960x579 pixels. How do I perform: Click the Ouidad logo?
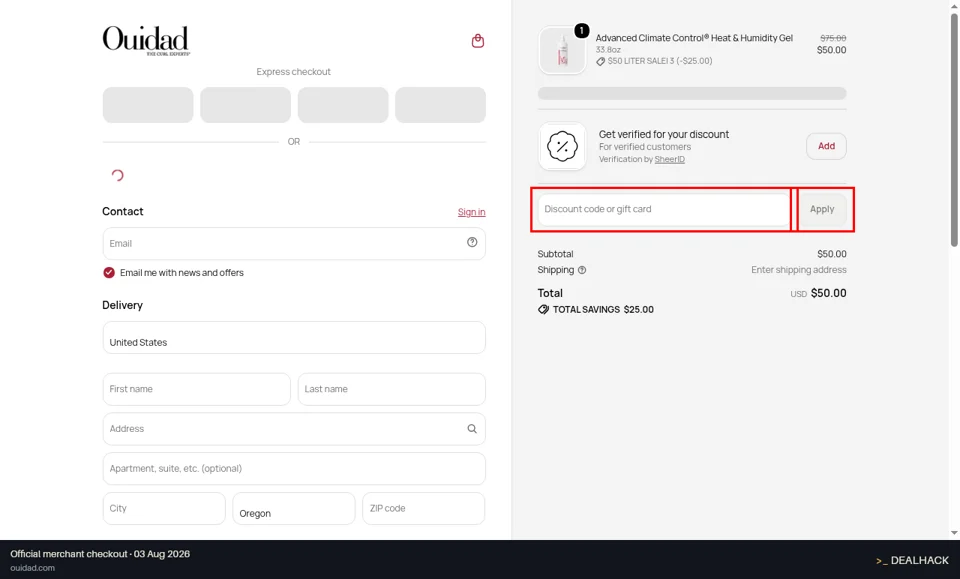click(146, 40)
